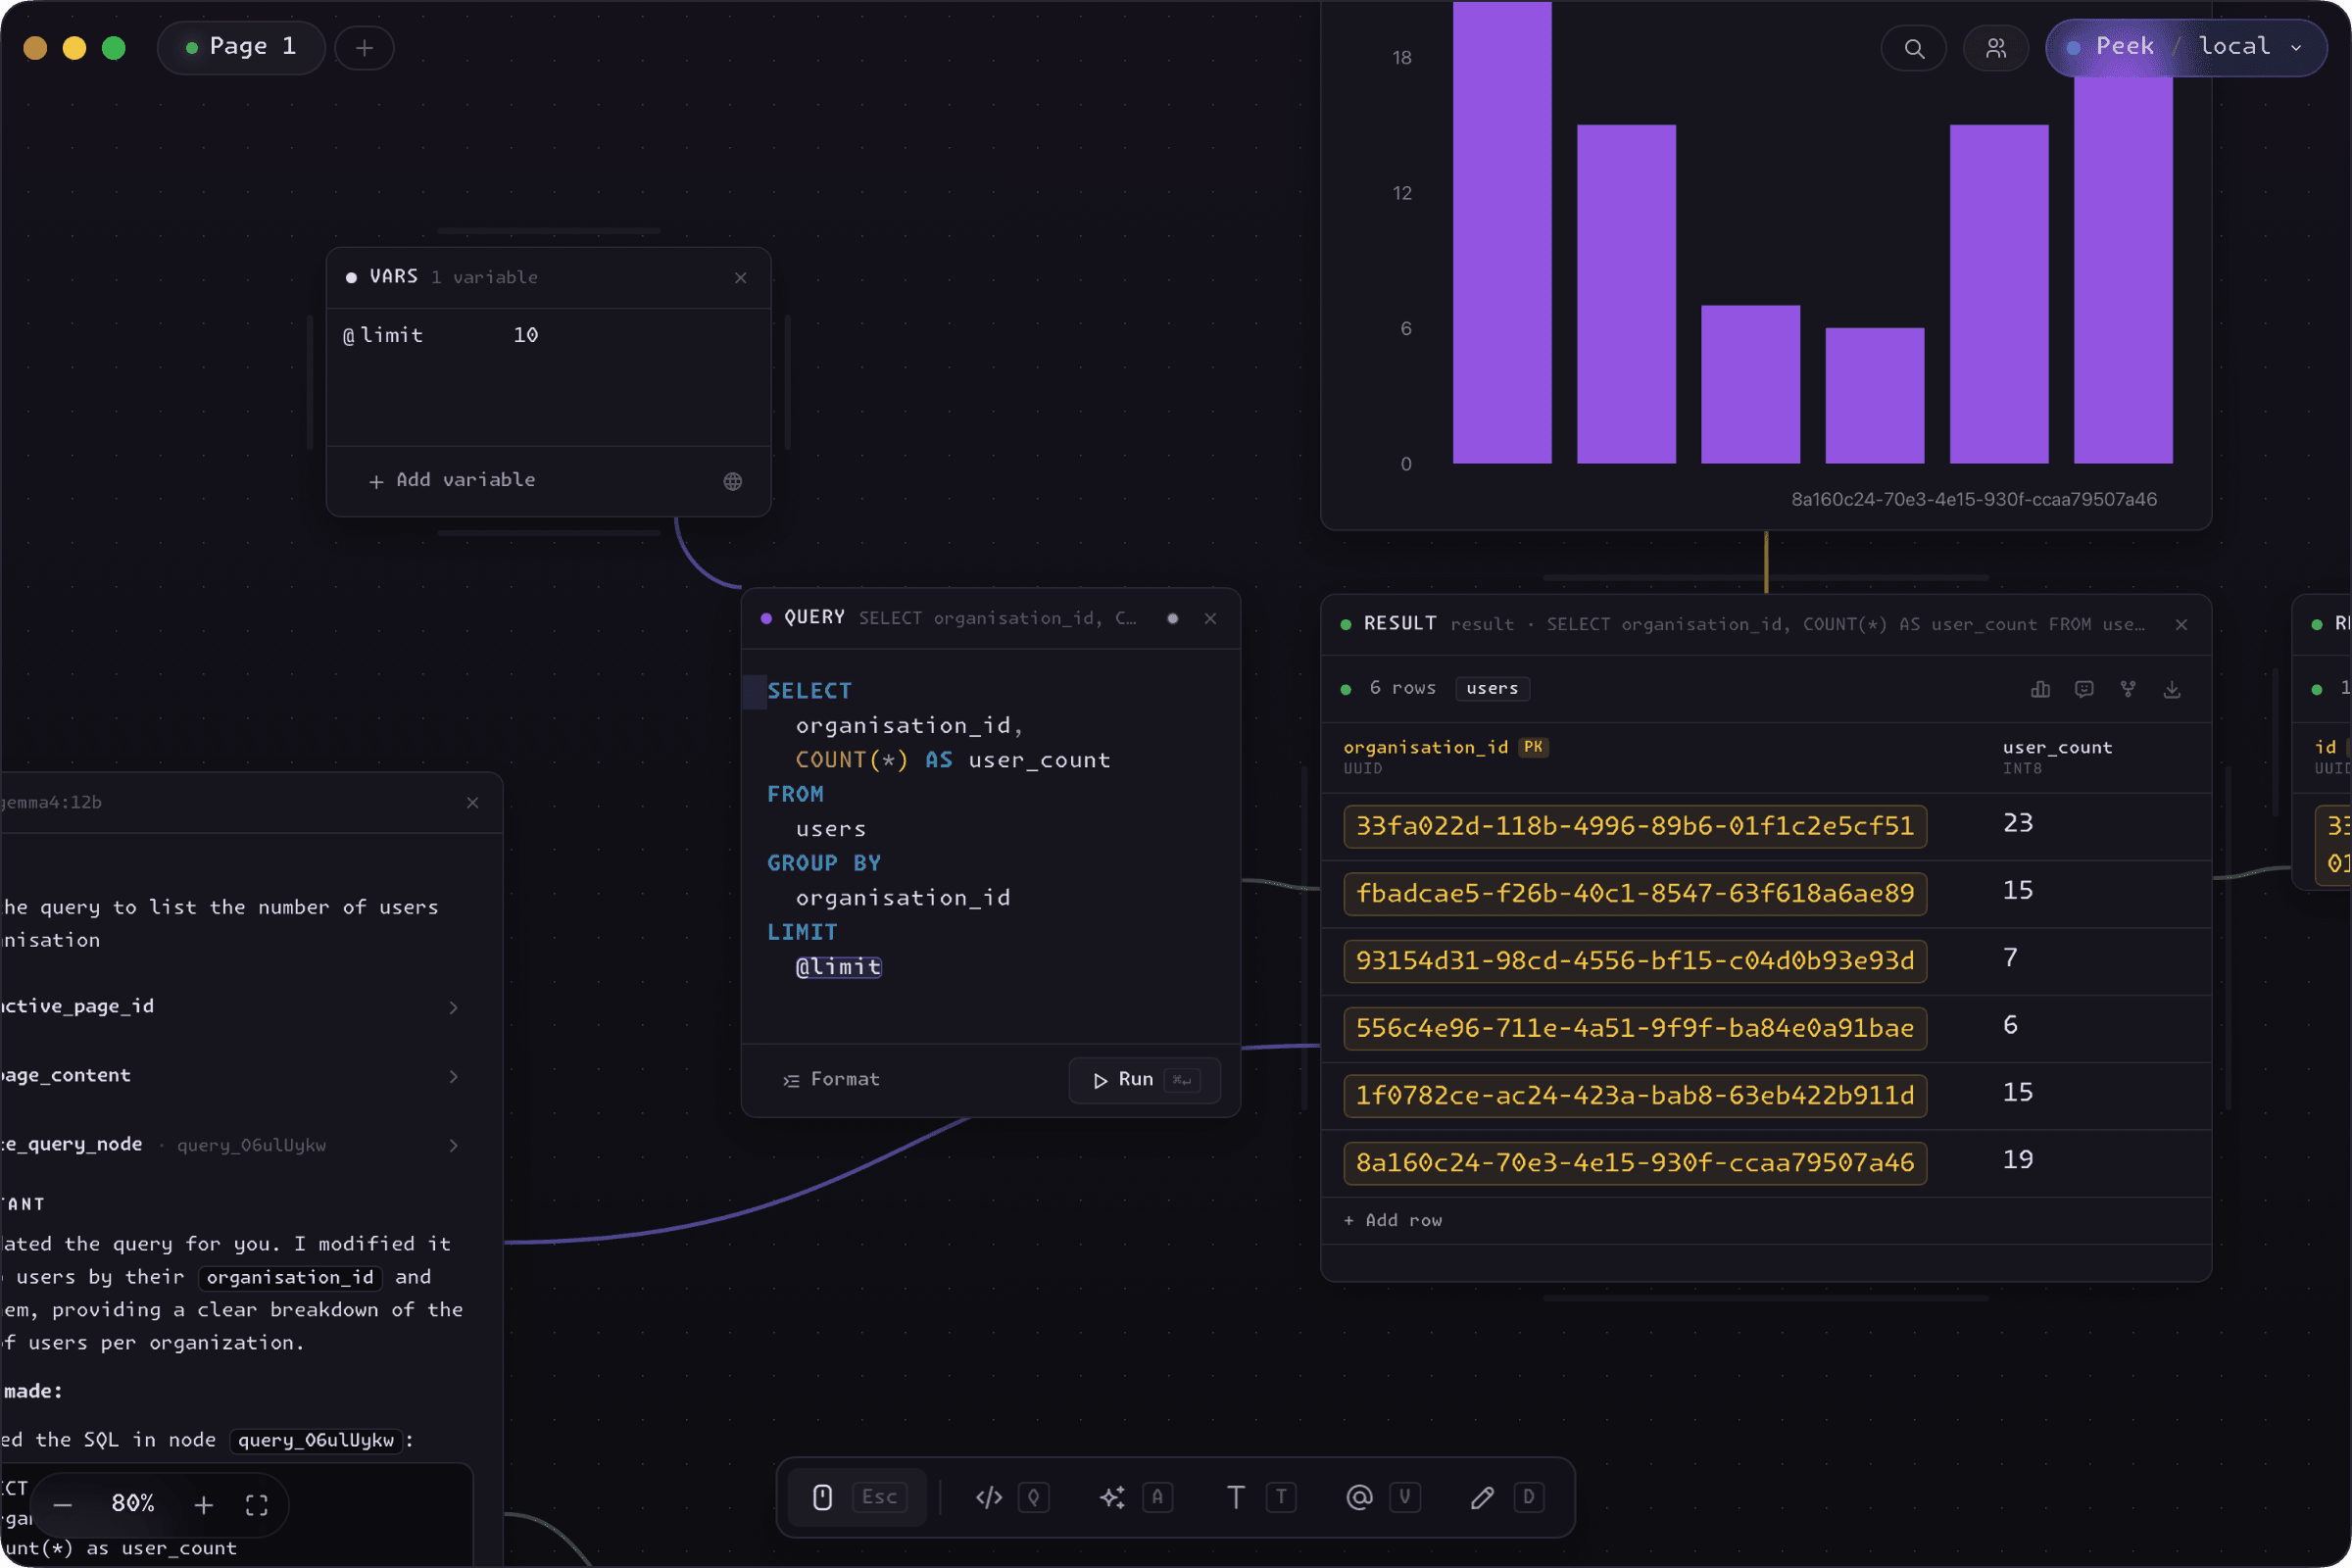The width and height of the screenshot is (2352, 1568).
Task: Add a new page with the plus button
Action: 364,48
